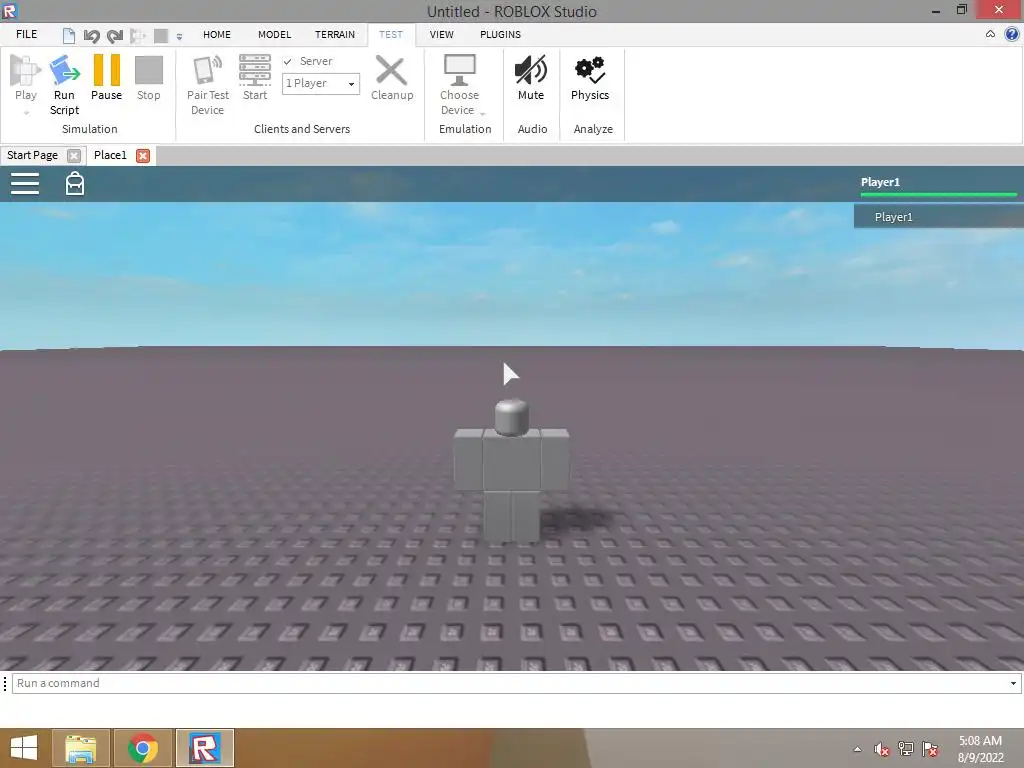Click the ROBLOX Studio title bar logo
1024x768 pixels.
(x=10, y=11)
